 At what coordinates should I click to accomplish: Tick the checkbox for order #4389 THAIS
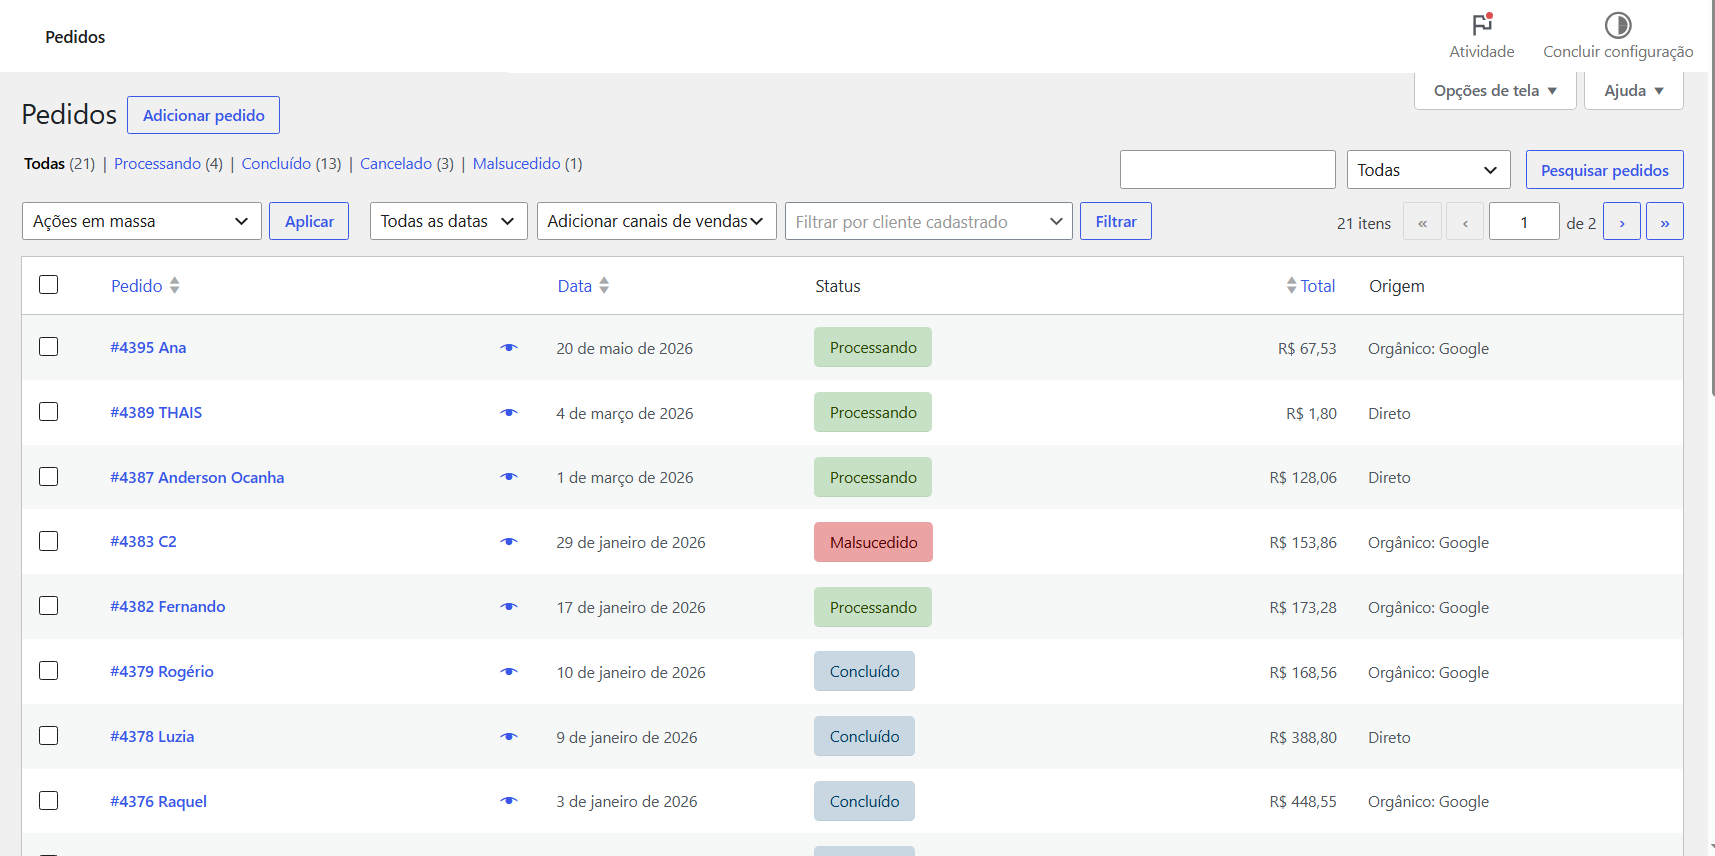48,411
